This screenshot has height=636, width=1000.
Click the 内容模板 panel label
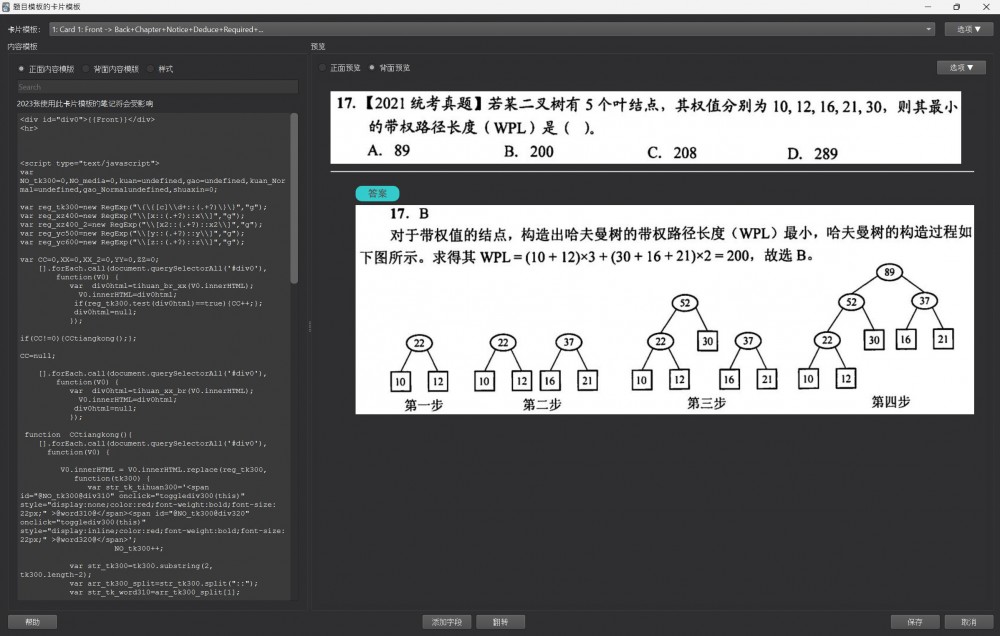click(22, 47)
